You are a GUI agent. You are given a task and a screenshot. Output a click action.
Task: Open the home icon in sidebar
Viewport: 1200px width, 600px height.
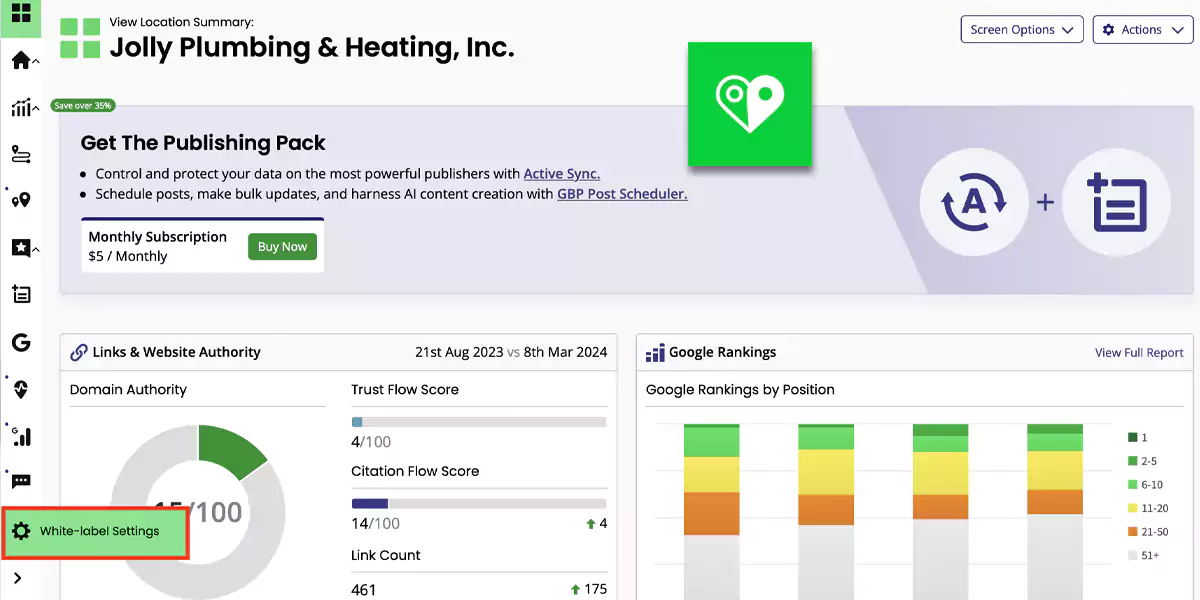(x=21, y=61)
